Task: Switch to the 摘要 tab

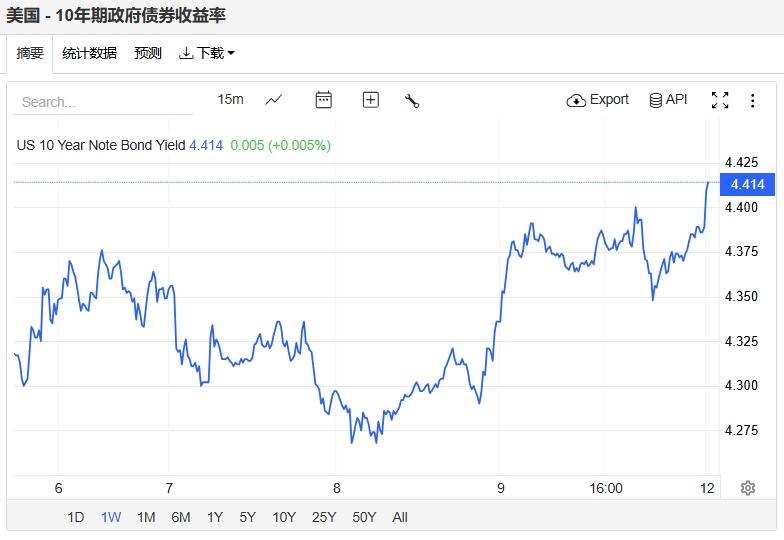Action: (x=30, y=53)
